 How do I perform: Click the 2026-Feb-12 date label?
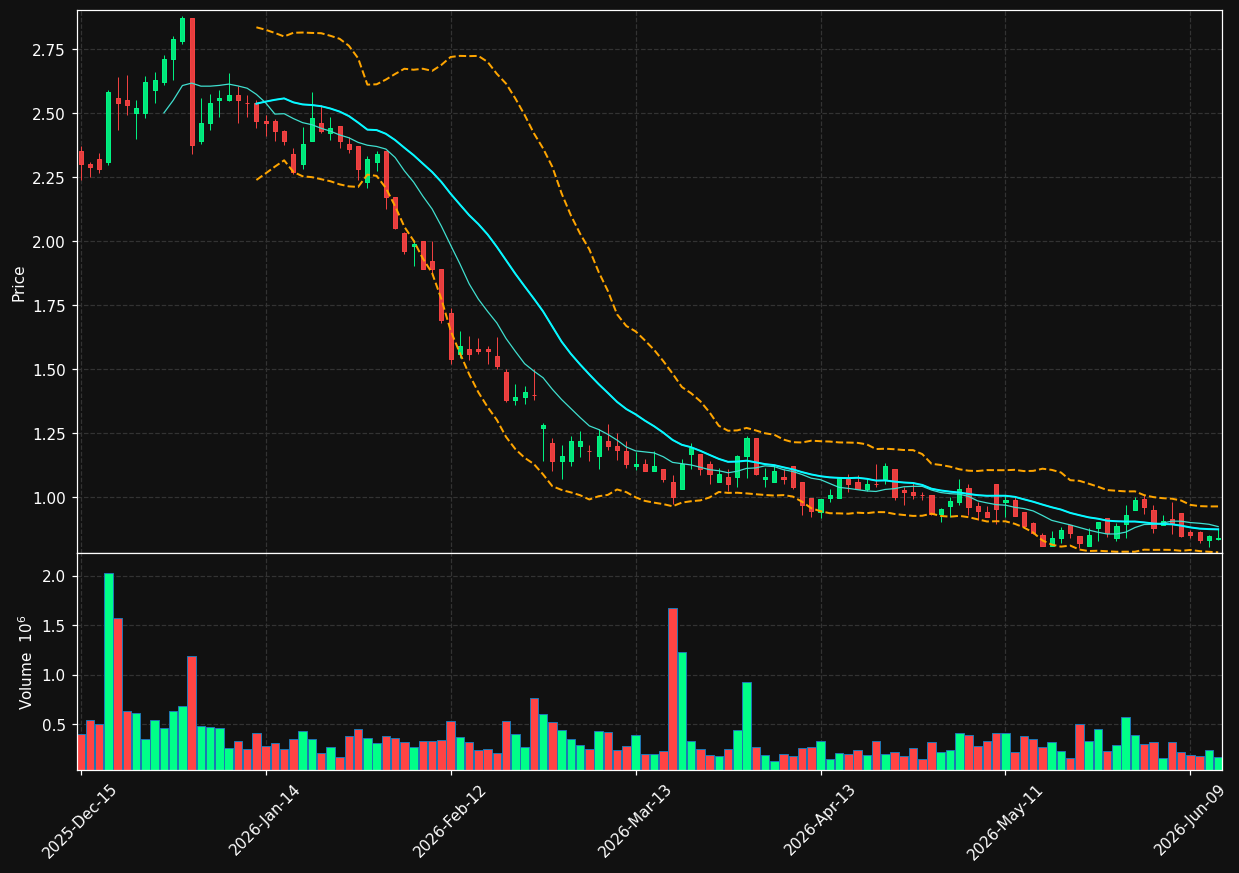coord(450,819)
